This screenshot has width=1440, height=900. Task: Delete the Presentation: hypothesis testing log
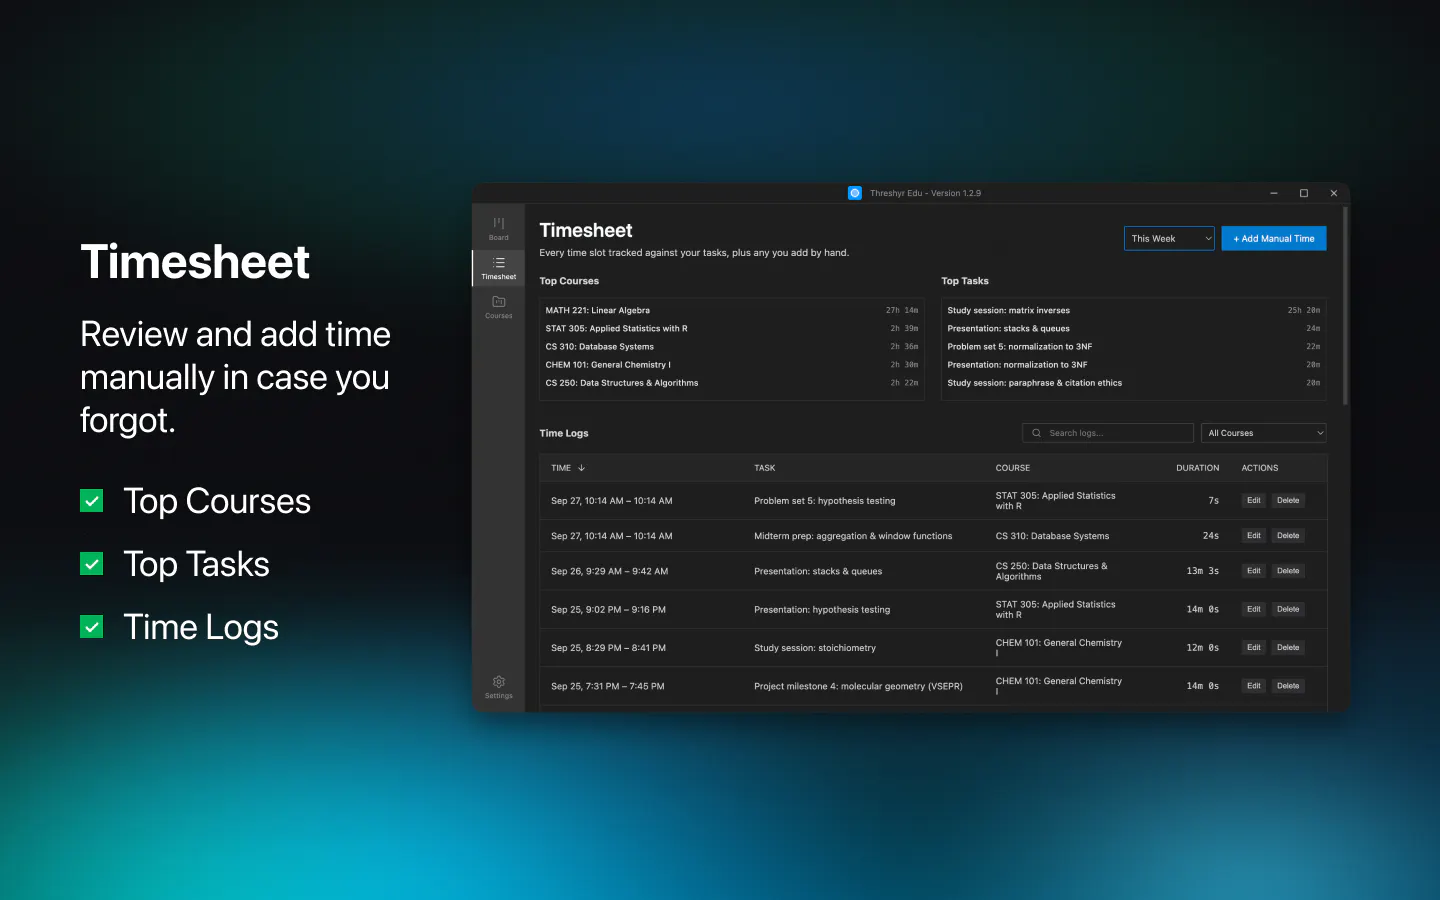[1288, 609]
